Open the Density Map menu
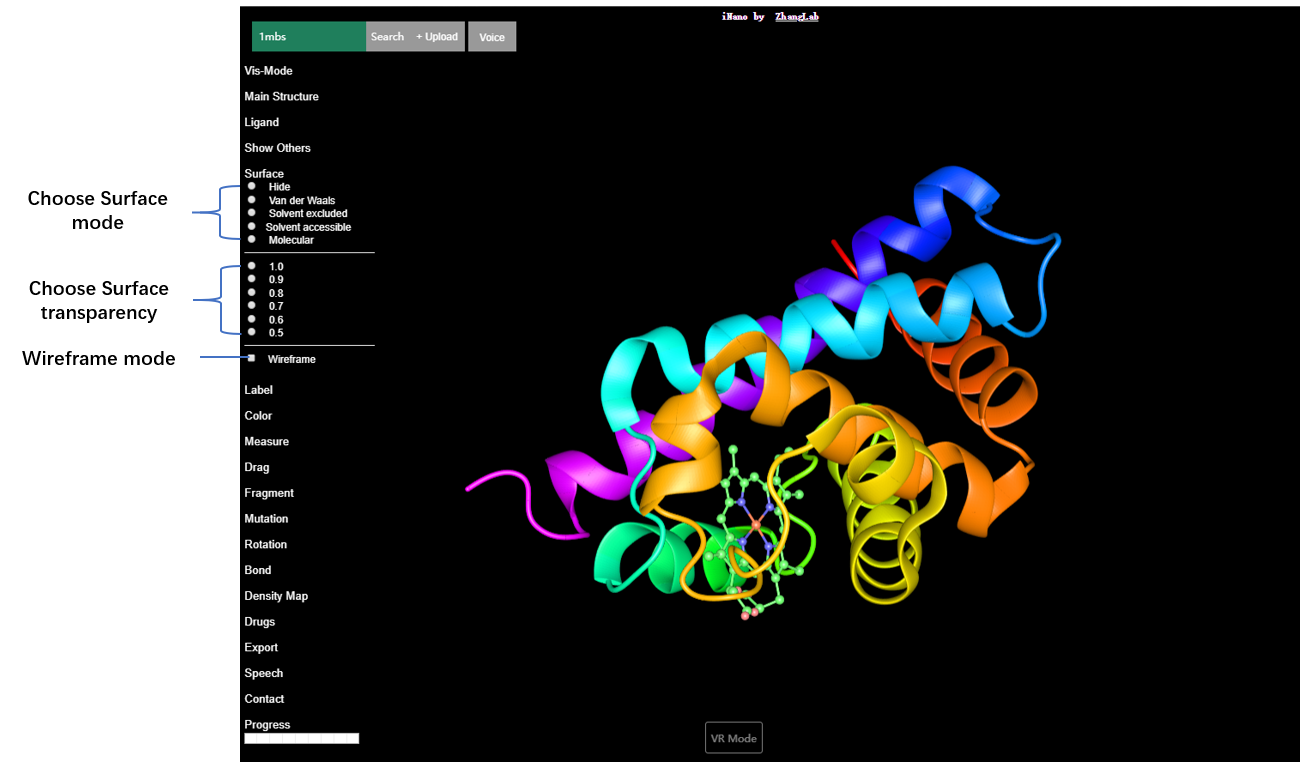 276,596
